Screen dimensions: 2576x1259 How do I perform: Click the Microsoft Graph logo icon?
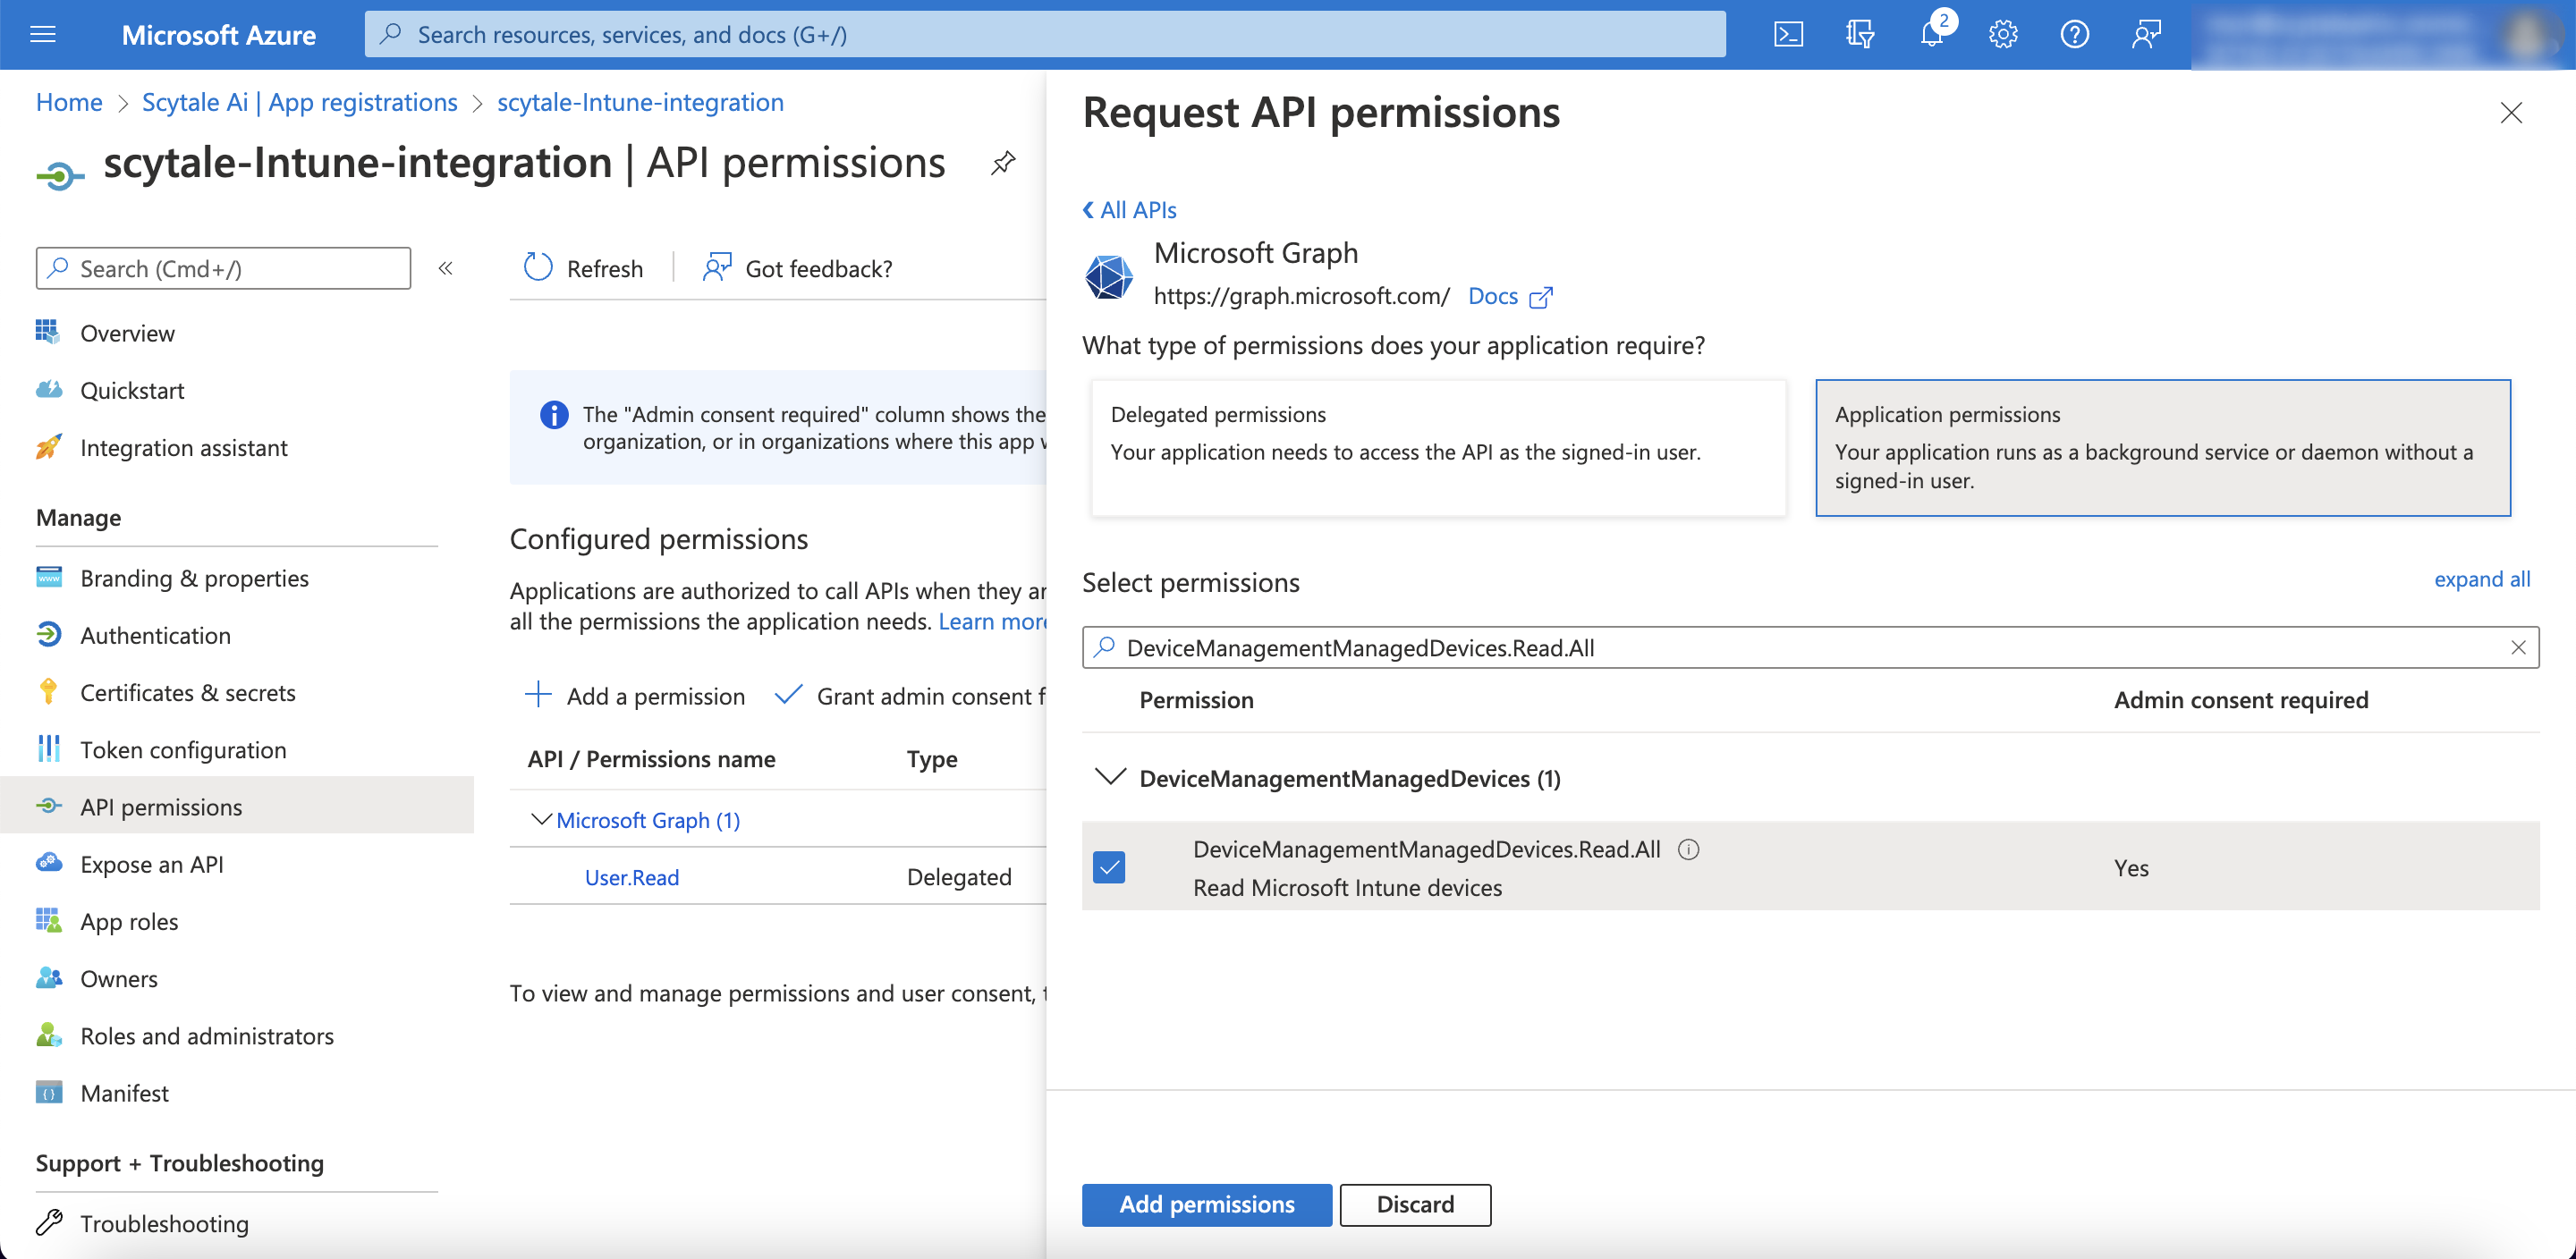1109,277
